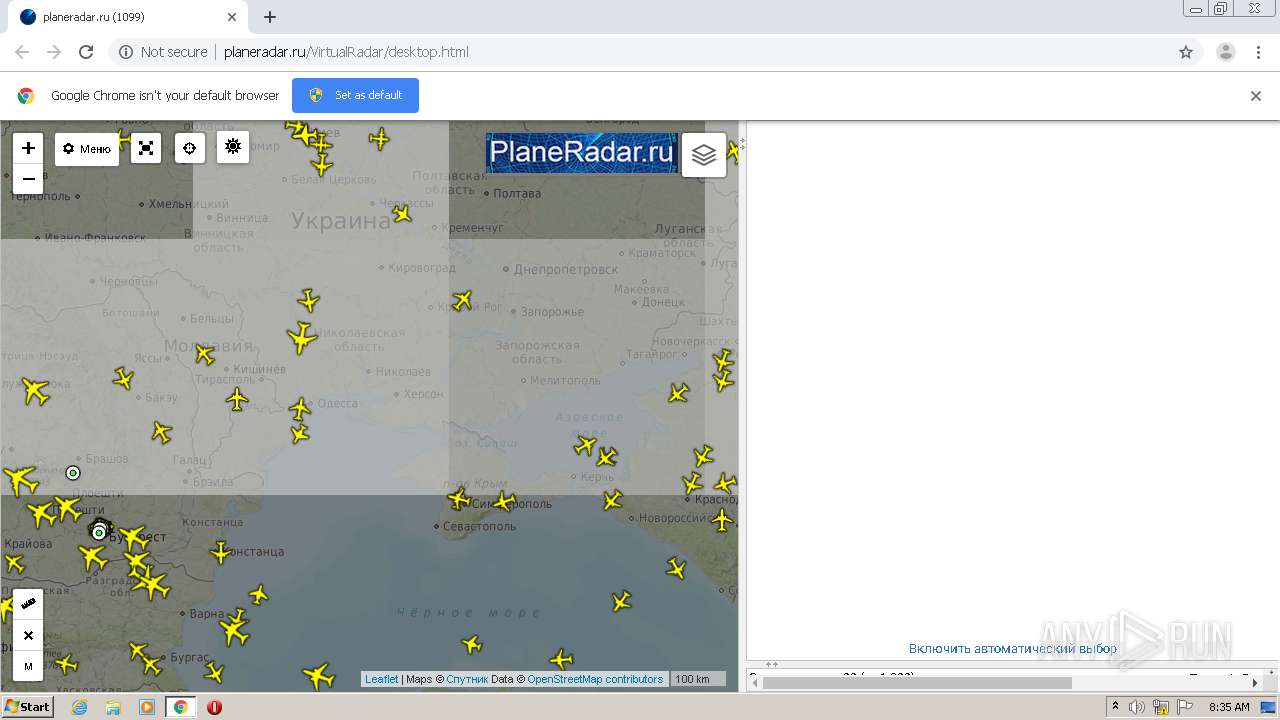Select the aircraft marker over Симферополь label
The width and height of the screenshot is (1280, 720).
[505, 501]
